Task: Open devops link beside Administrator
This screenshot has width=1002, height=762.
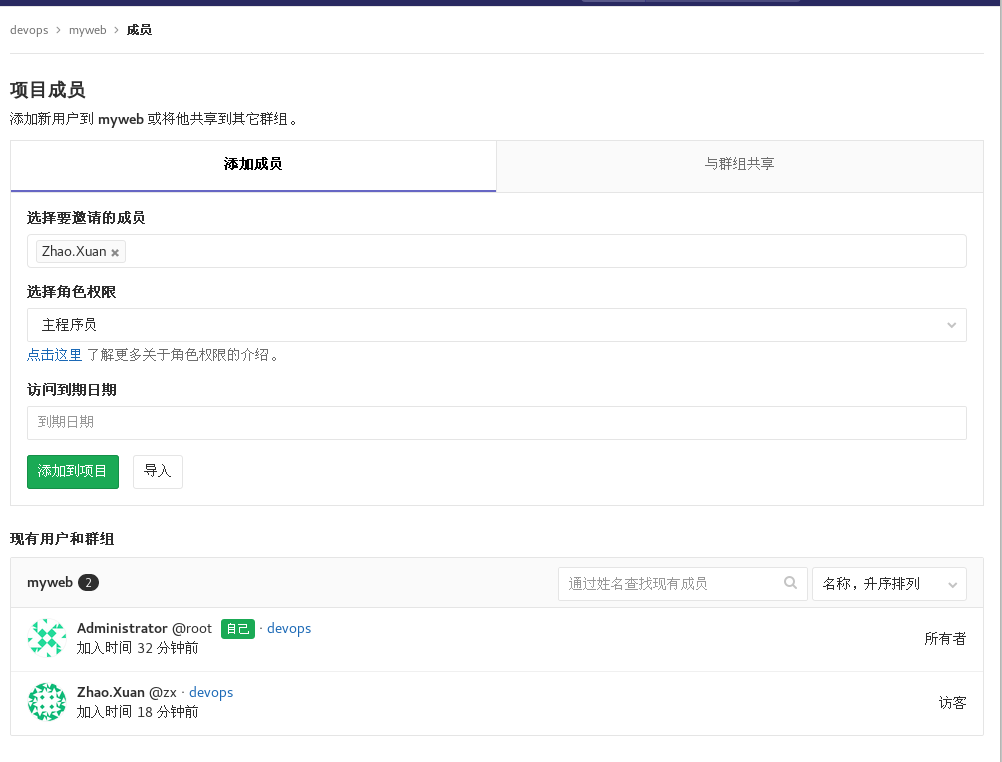Action: pos(289,628)
